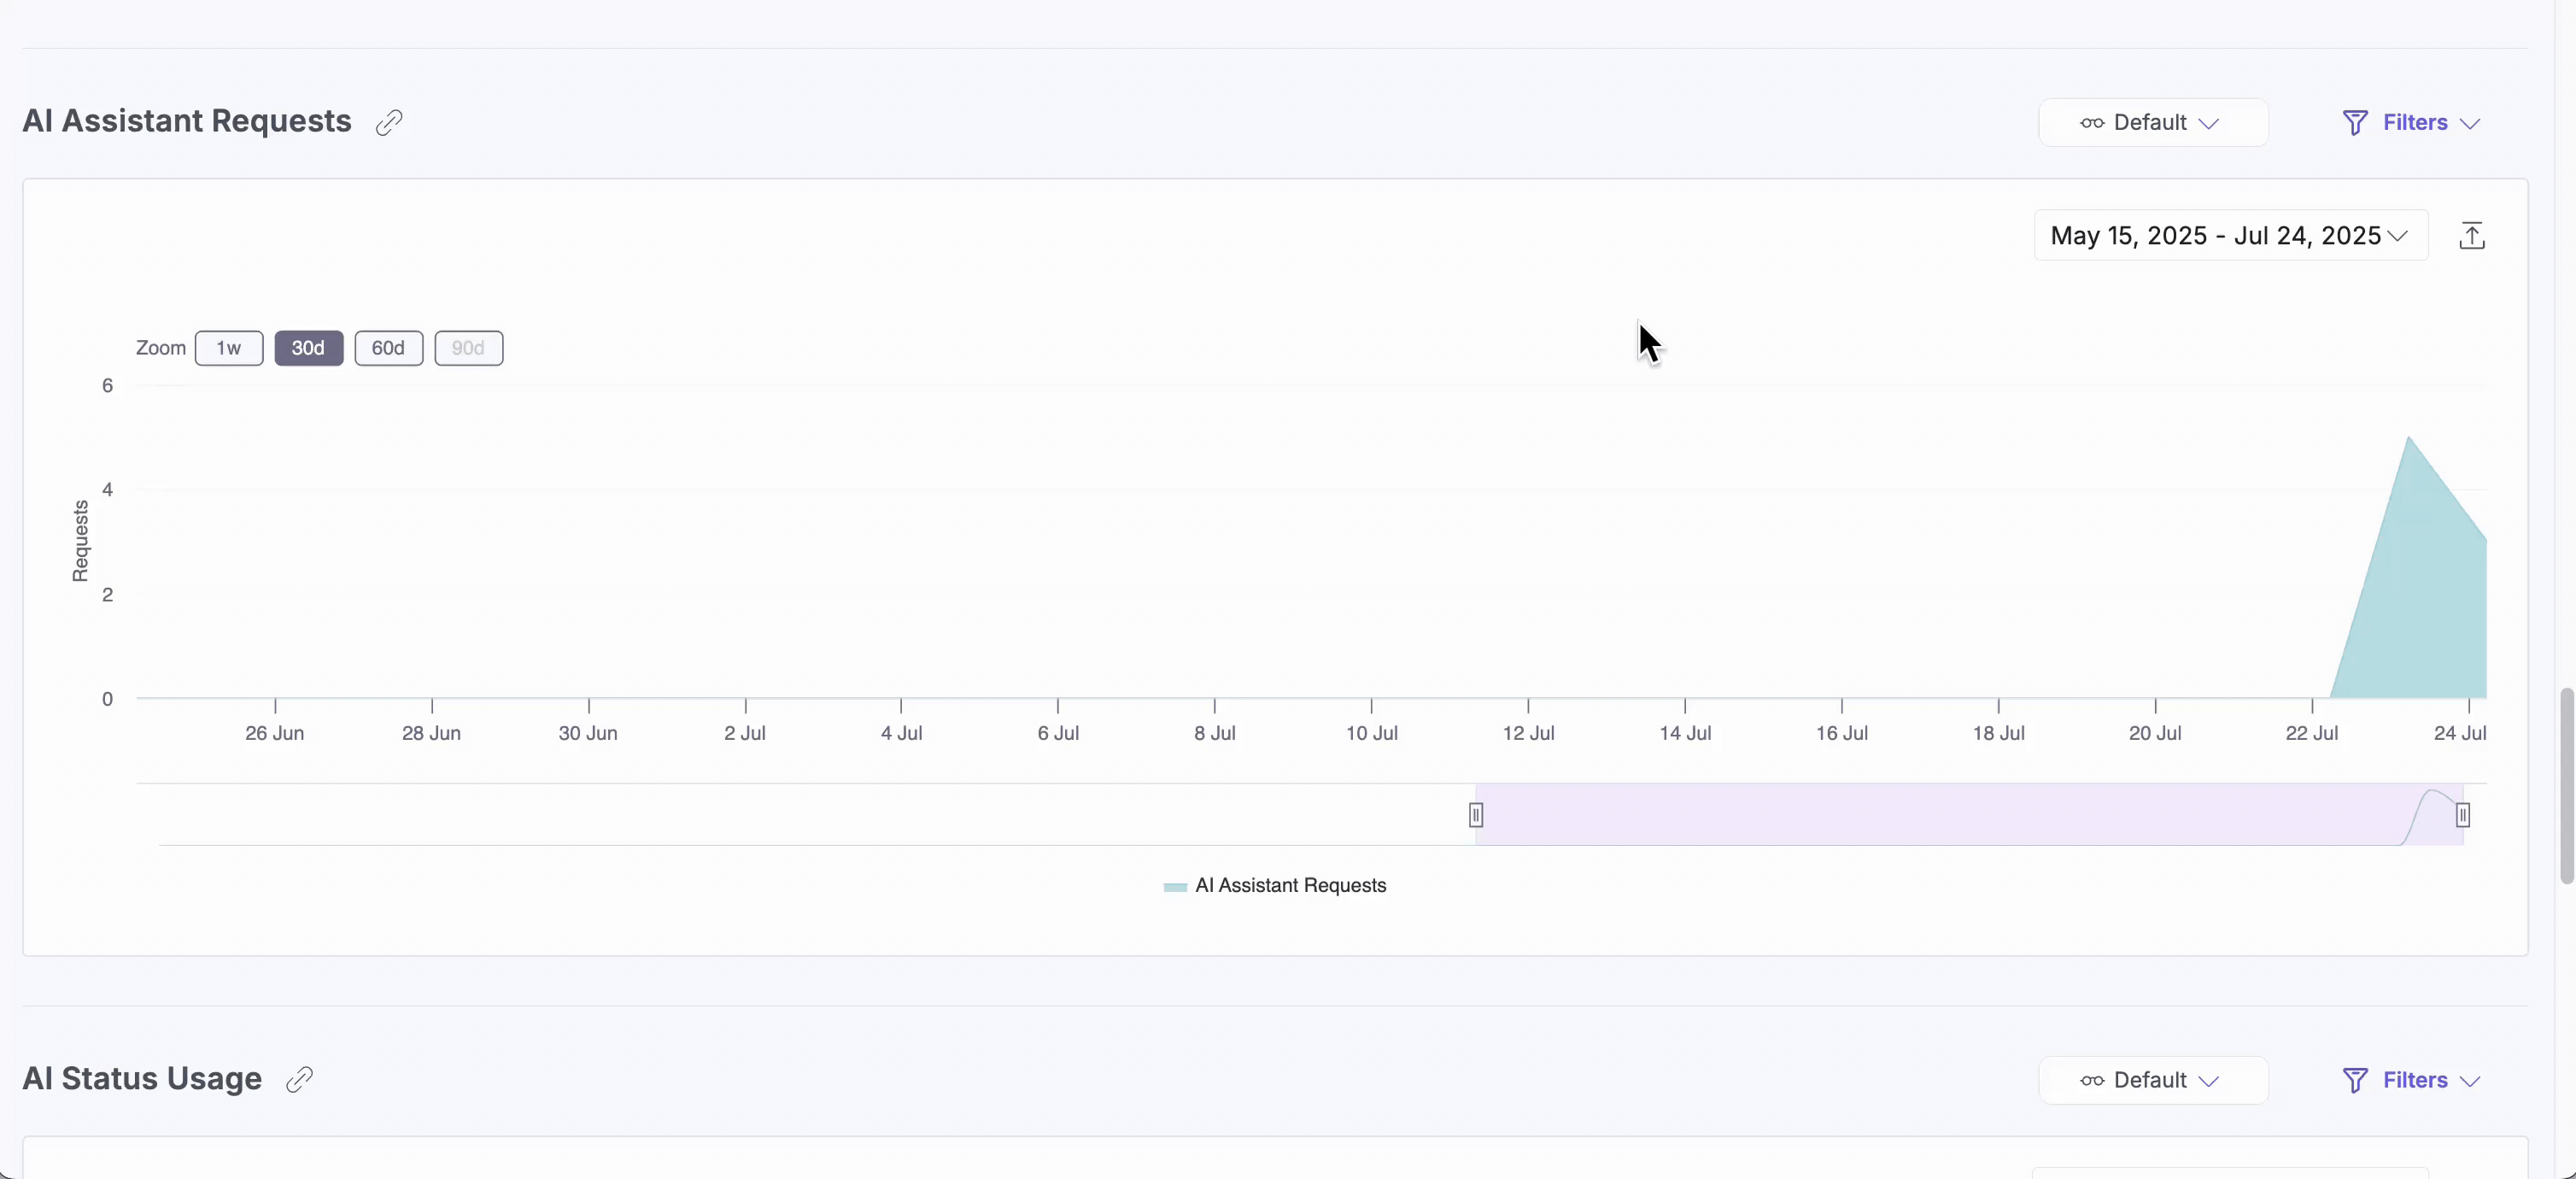Viewport: 2576px width, 1179px height.
Task: Switch zoom to 60d
Action: [388, 347]
